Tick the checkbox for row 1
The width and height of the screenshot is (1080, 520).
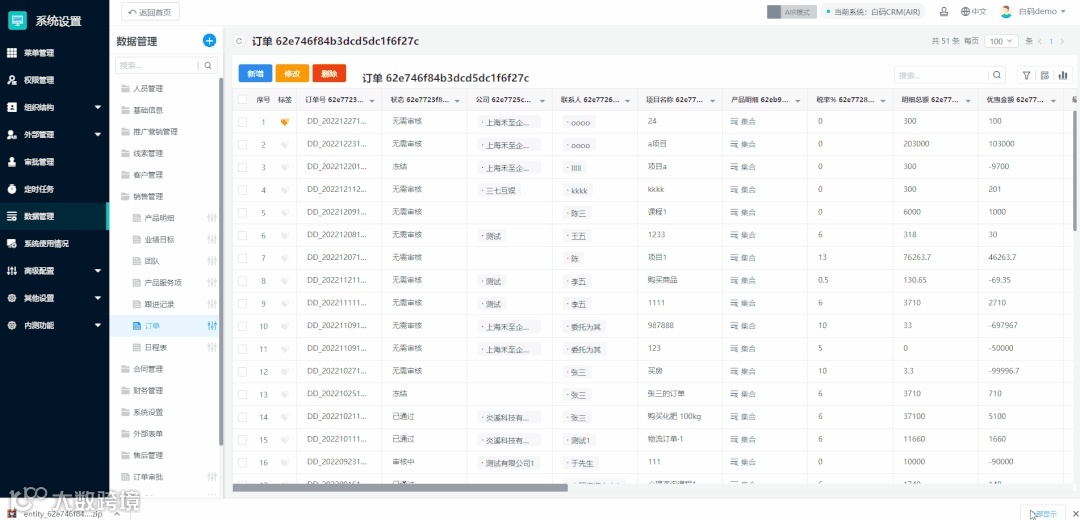[x=242, y=122]
